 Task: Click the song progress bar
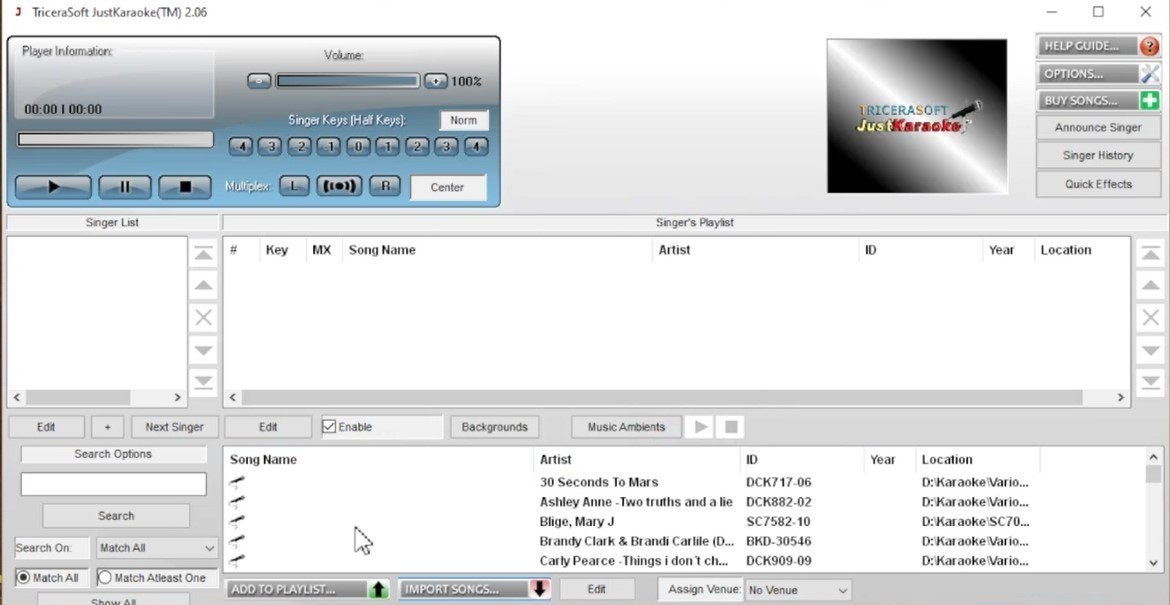pyautogui.click(x=115, y=140)
